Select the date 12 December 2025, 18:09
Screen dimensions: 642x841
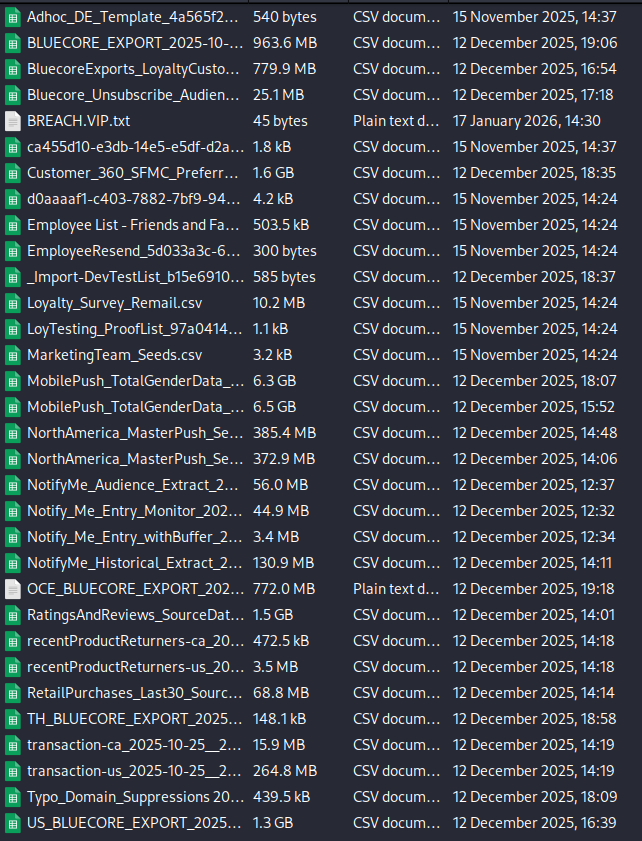[x=535, y=797]
